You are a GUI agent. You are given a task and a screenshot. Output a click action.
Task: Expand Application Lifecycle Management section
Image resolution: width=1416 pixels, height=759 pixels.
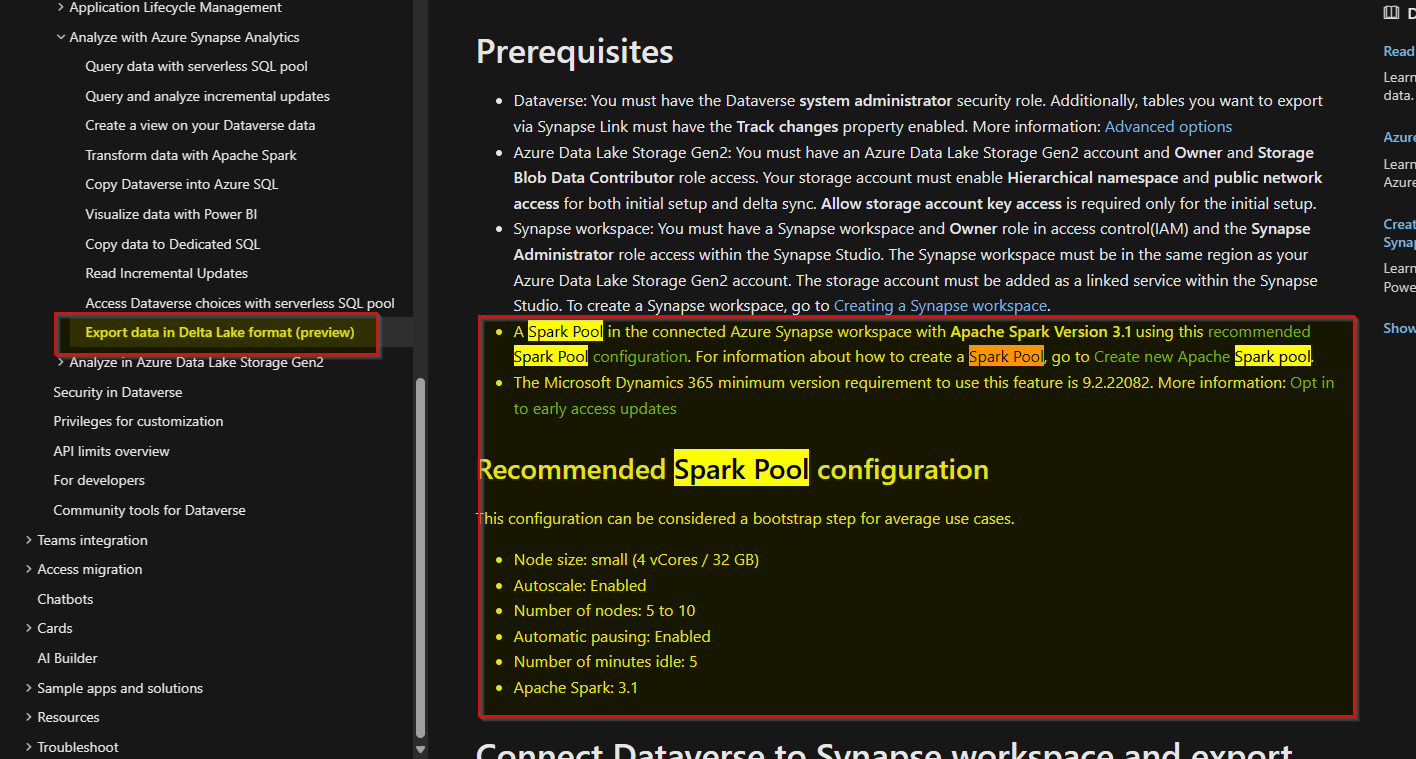(x=61, y=8)
